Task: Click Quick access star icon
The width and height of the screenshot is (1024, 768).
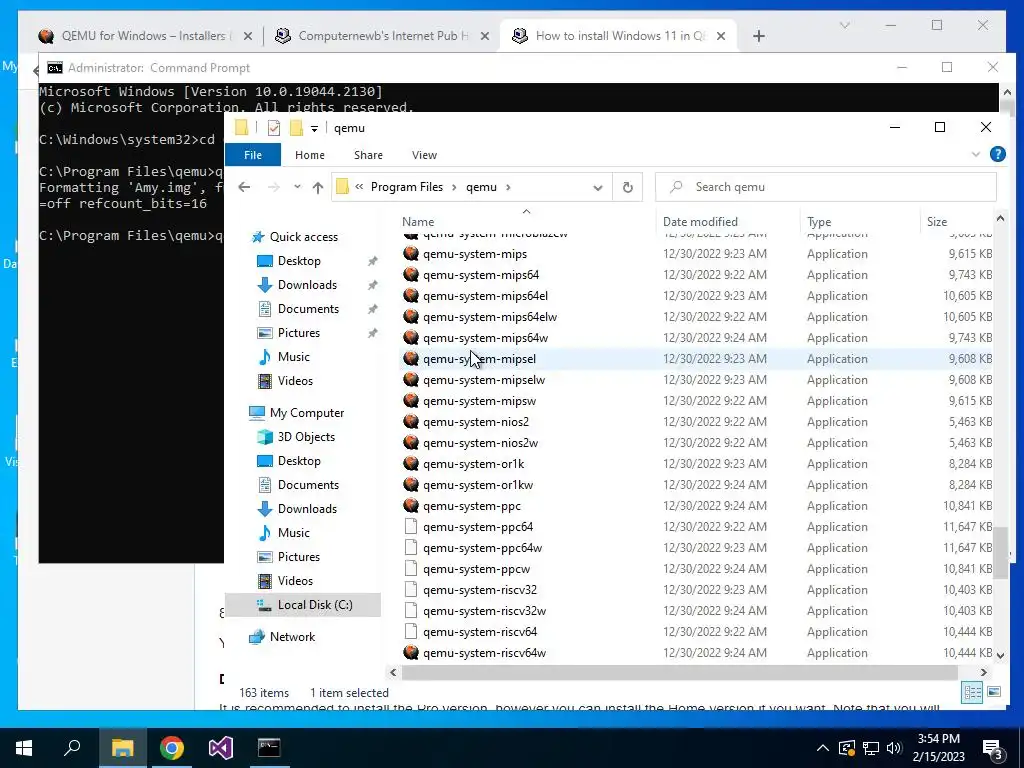Action: tap(258, 237)
